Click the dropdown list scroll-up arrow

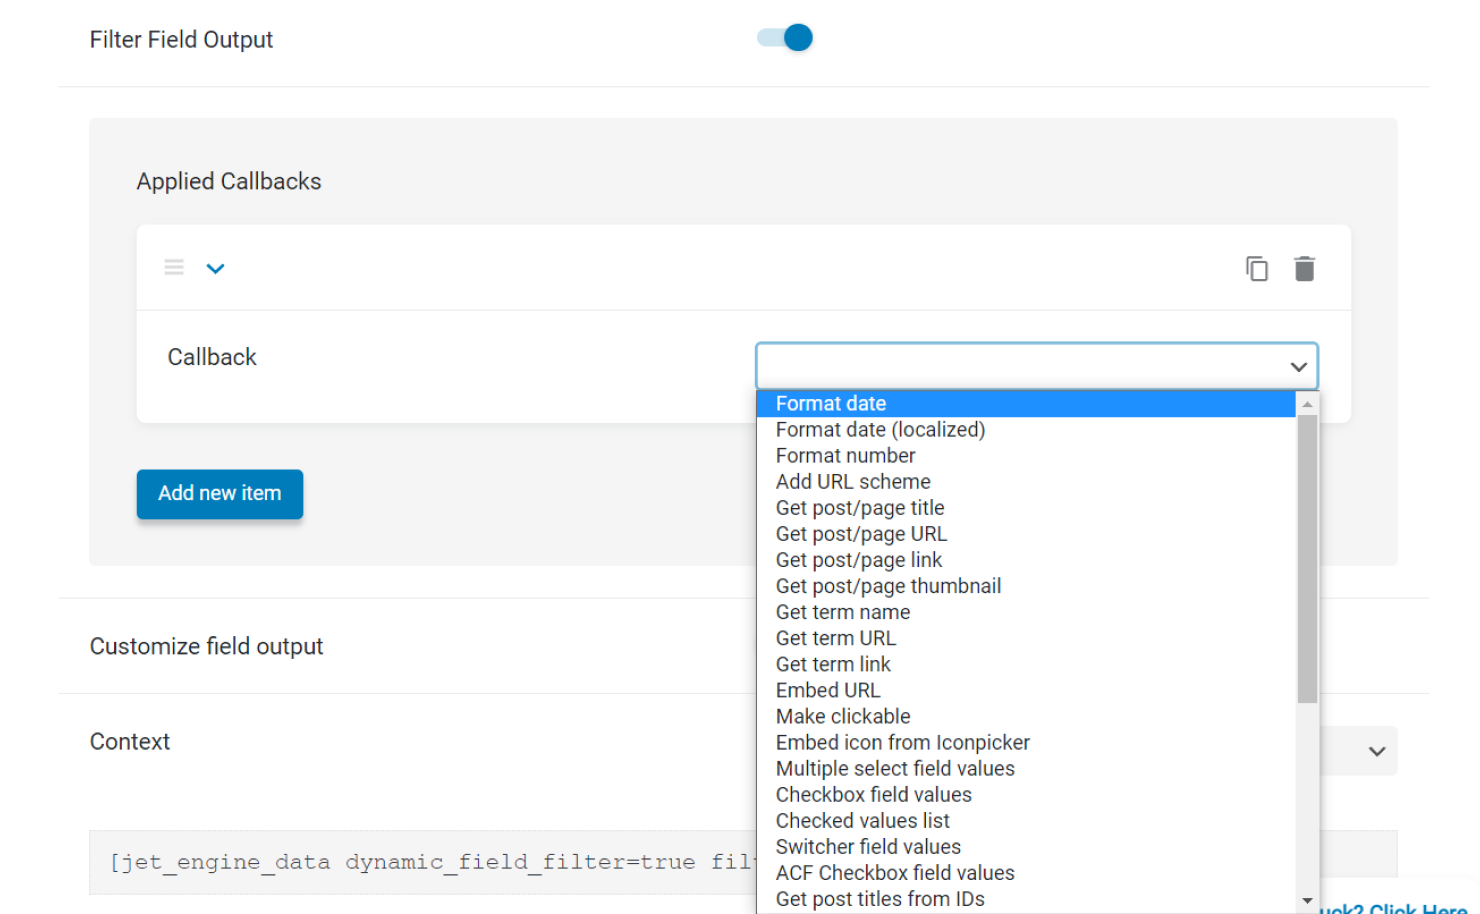[x=1307, y=404]
